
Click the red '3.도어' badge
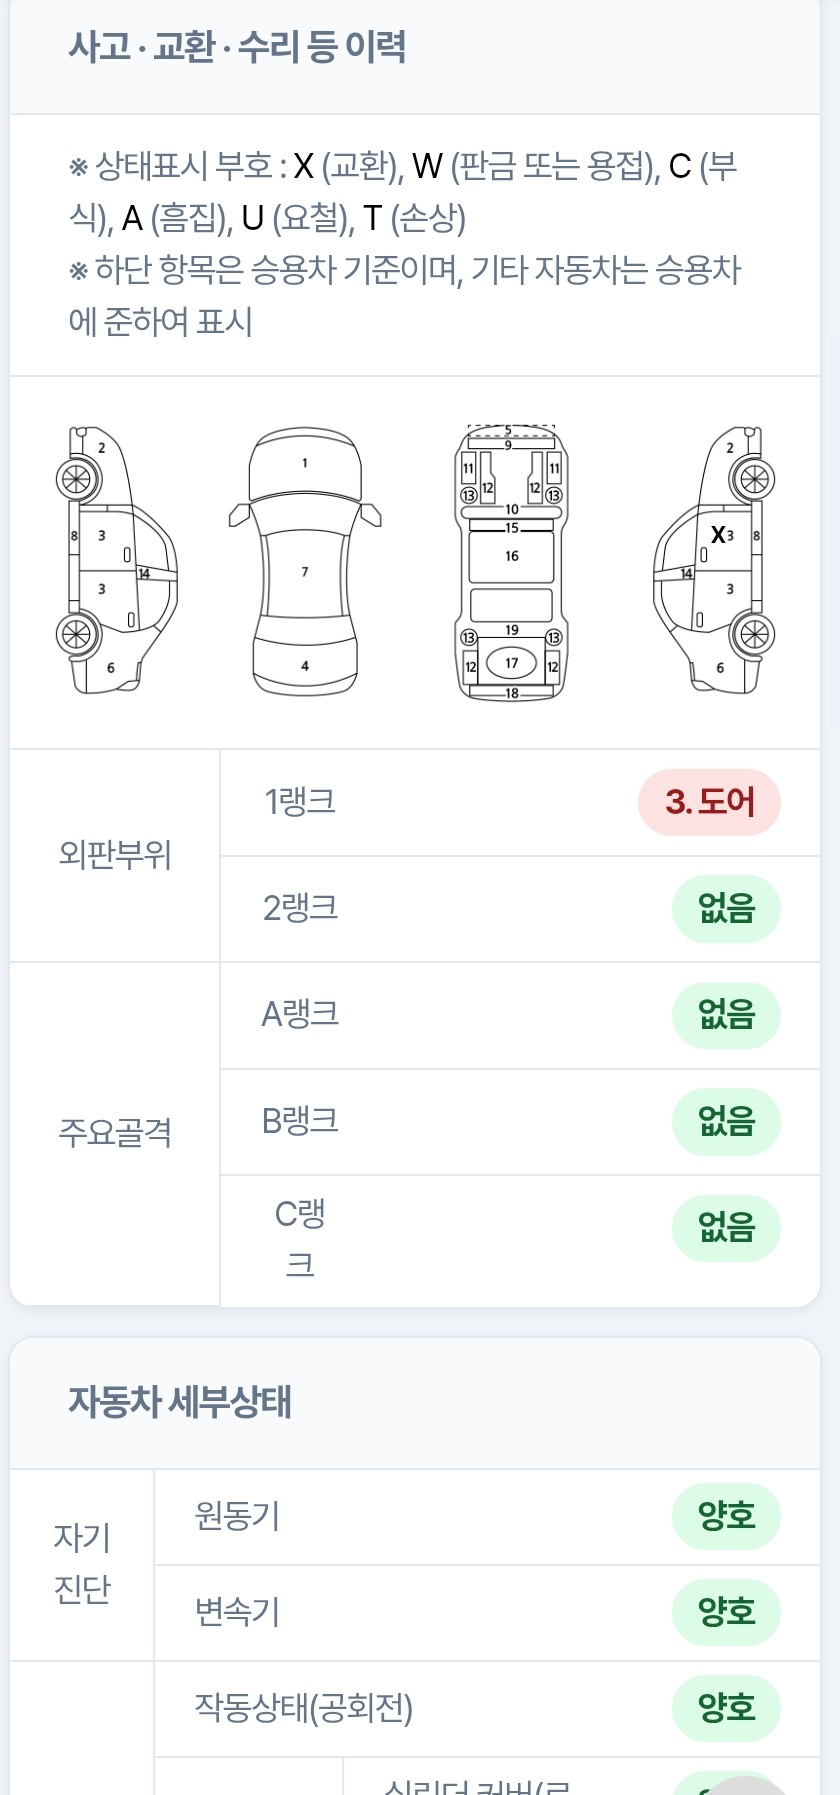coord(709,802)
